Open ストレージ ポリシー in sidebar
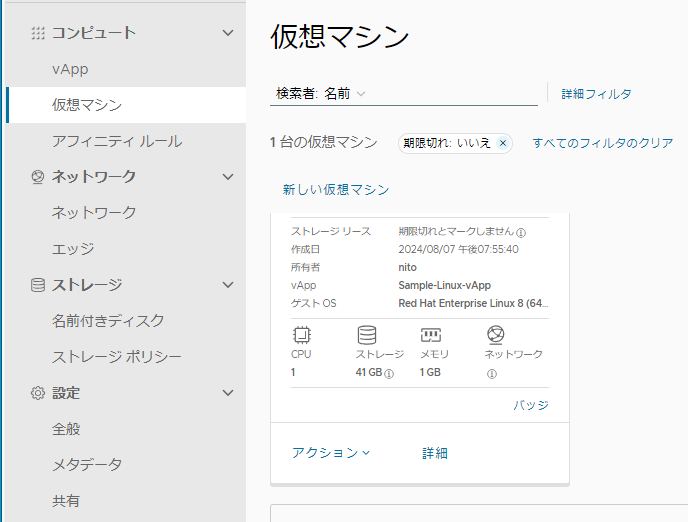The image size is (688, 522). click(x=116, y=357)
